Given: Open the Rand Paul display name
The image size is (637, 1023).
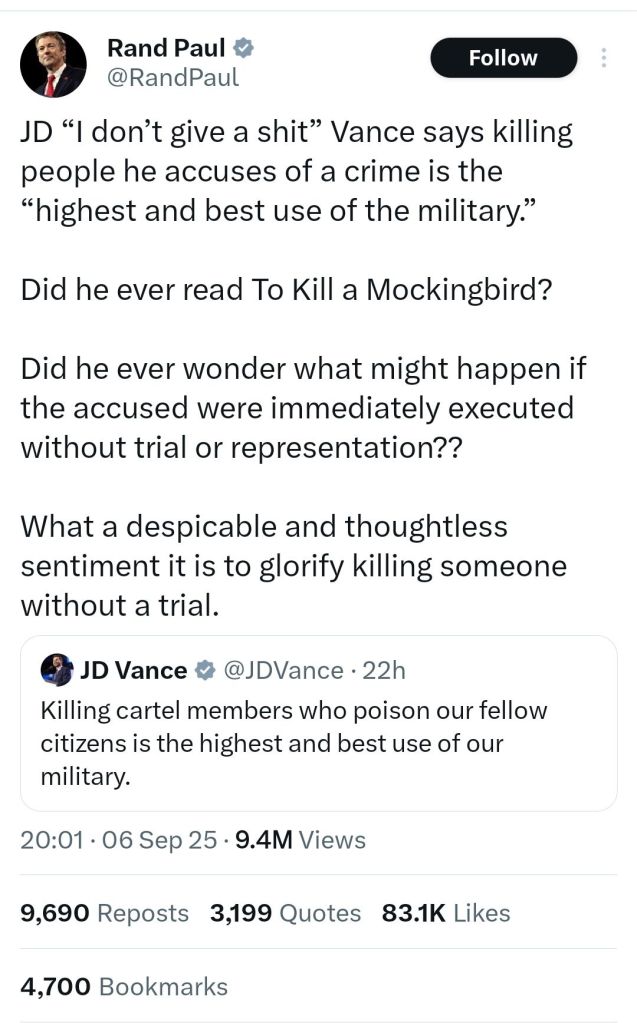Looking at the screenshot, I should pos(165,47).
